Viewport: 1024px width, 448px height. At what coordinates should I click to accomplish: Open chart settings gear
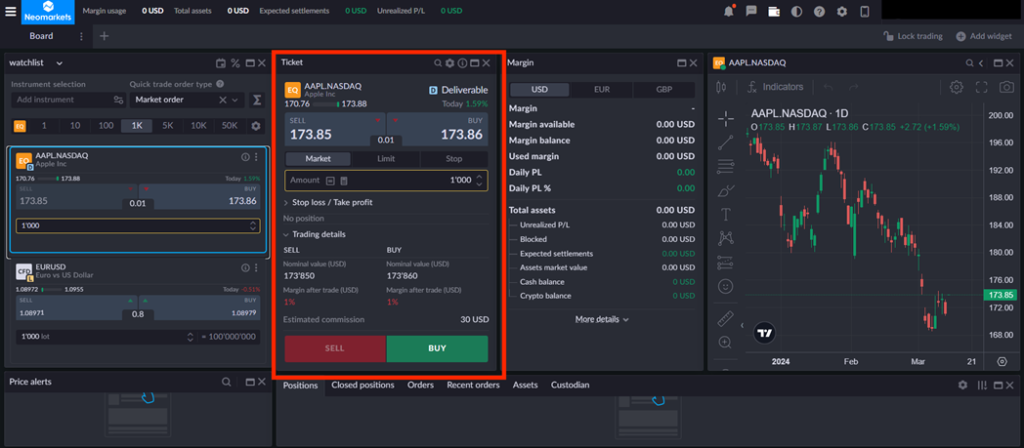click(x=957, y=87)
